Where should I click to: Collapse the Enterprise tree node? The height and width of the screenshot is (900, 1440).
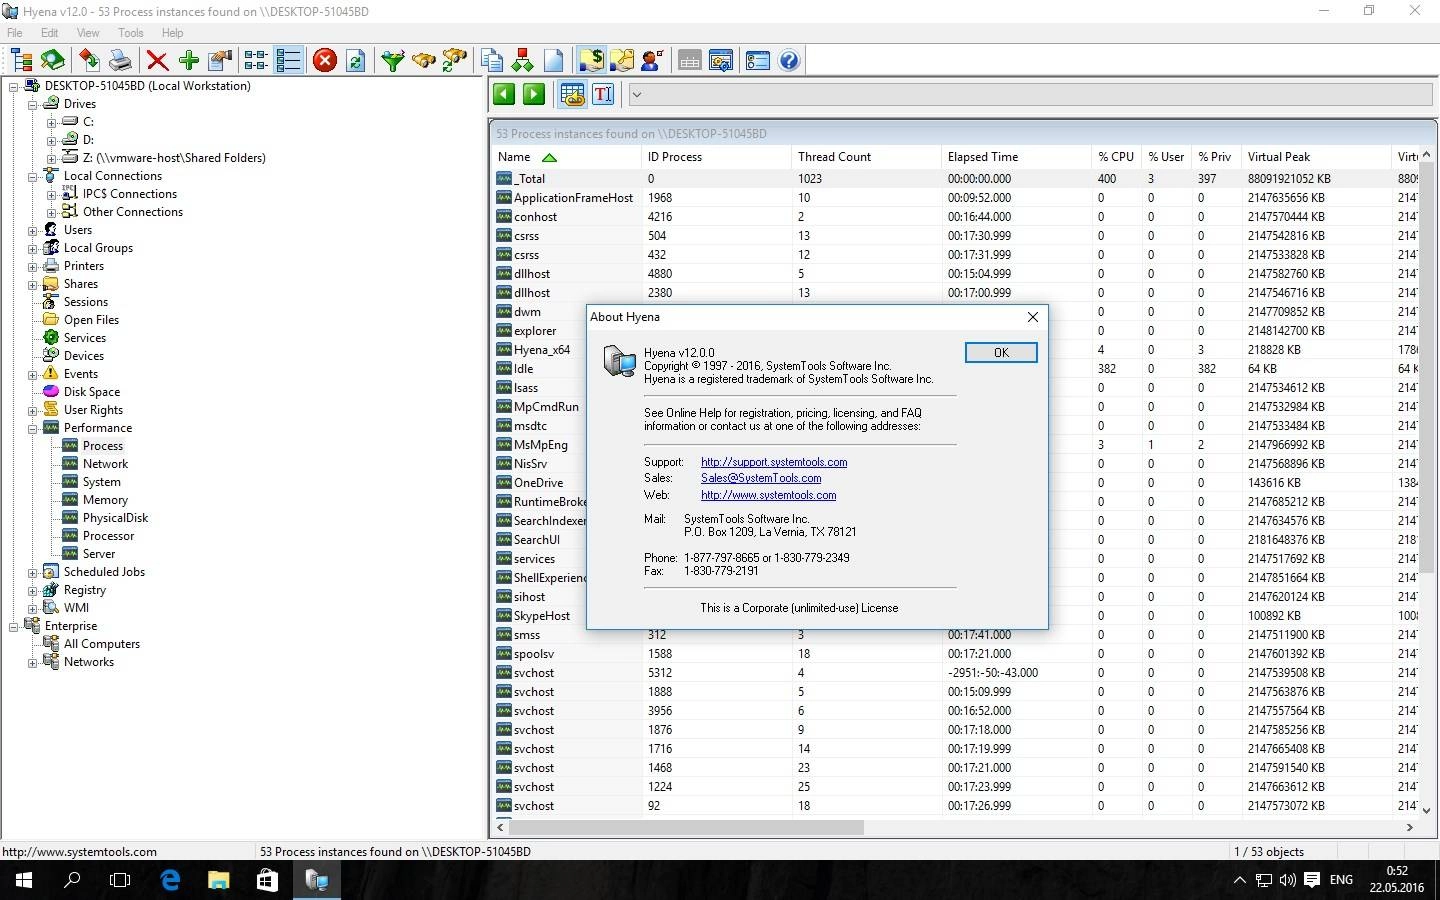(14, 626)
